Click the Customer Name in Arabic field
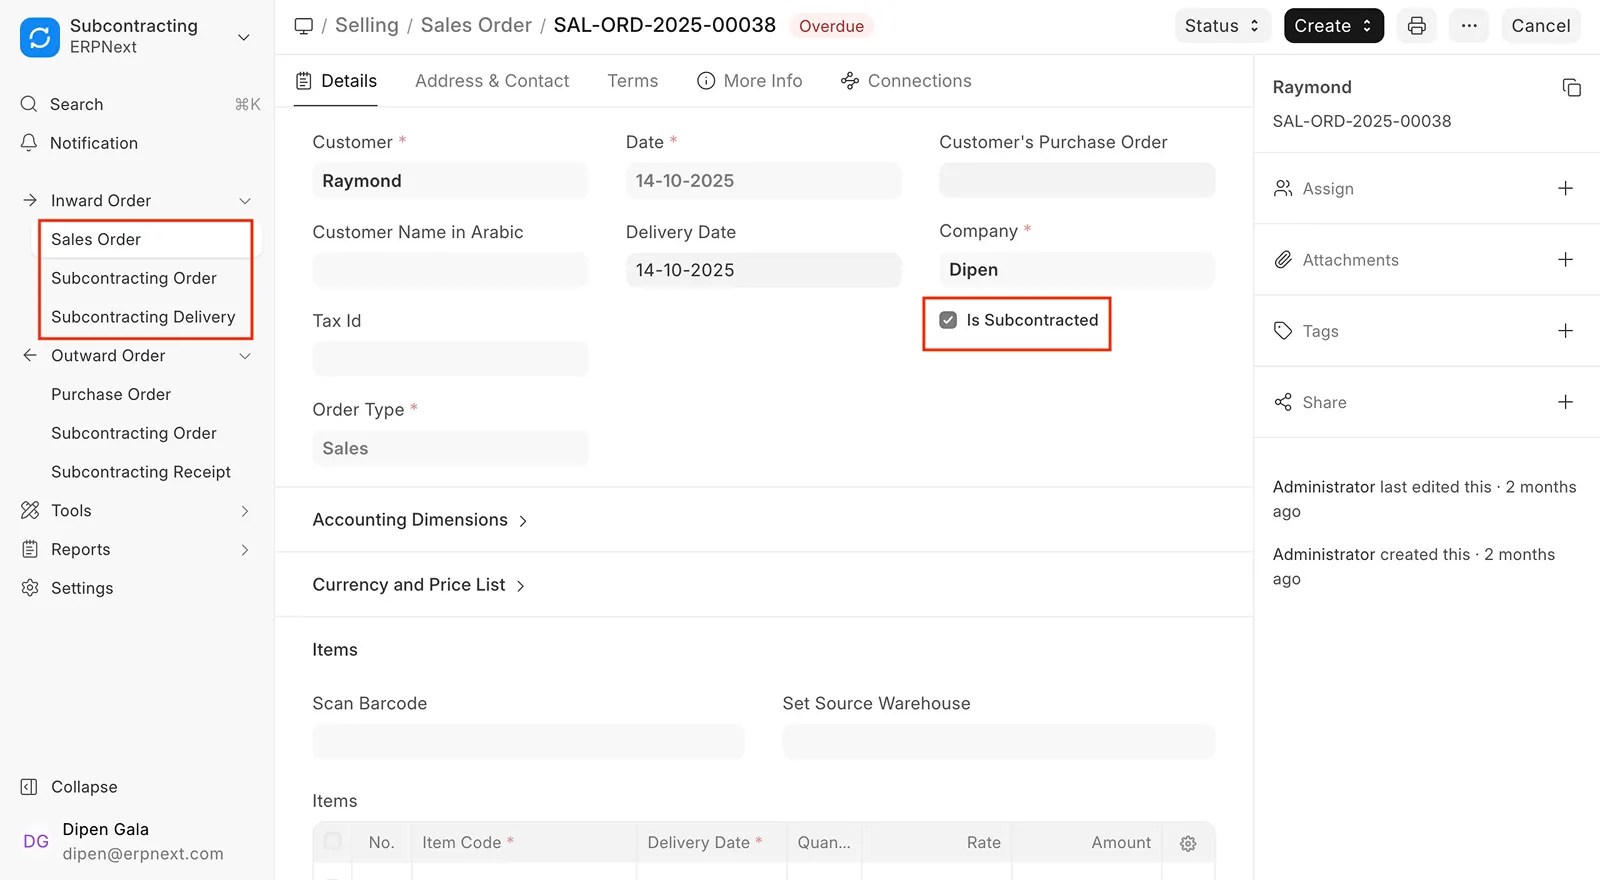The width and height of the screenshot is (1600, 880). point(450,270)
